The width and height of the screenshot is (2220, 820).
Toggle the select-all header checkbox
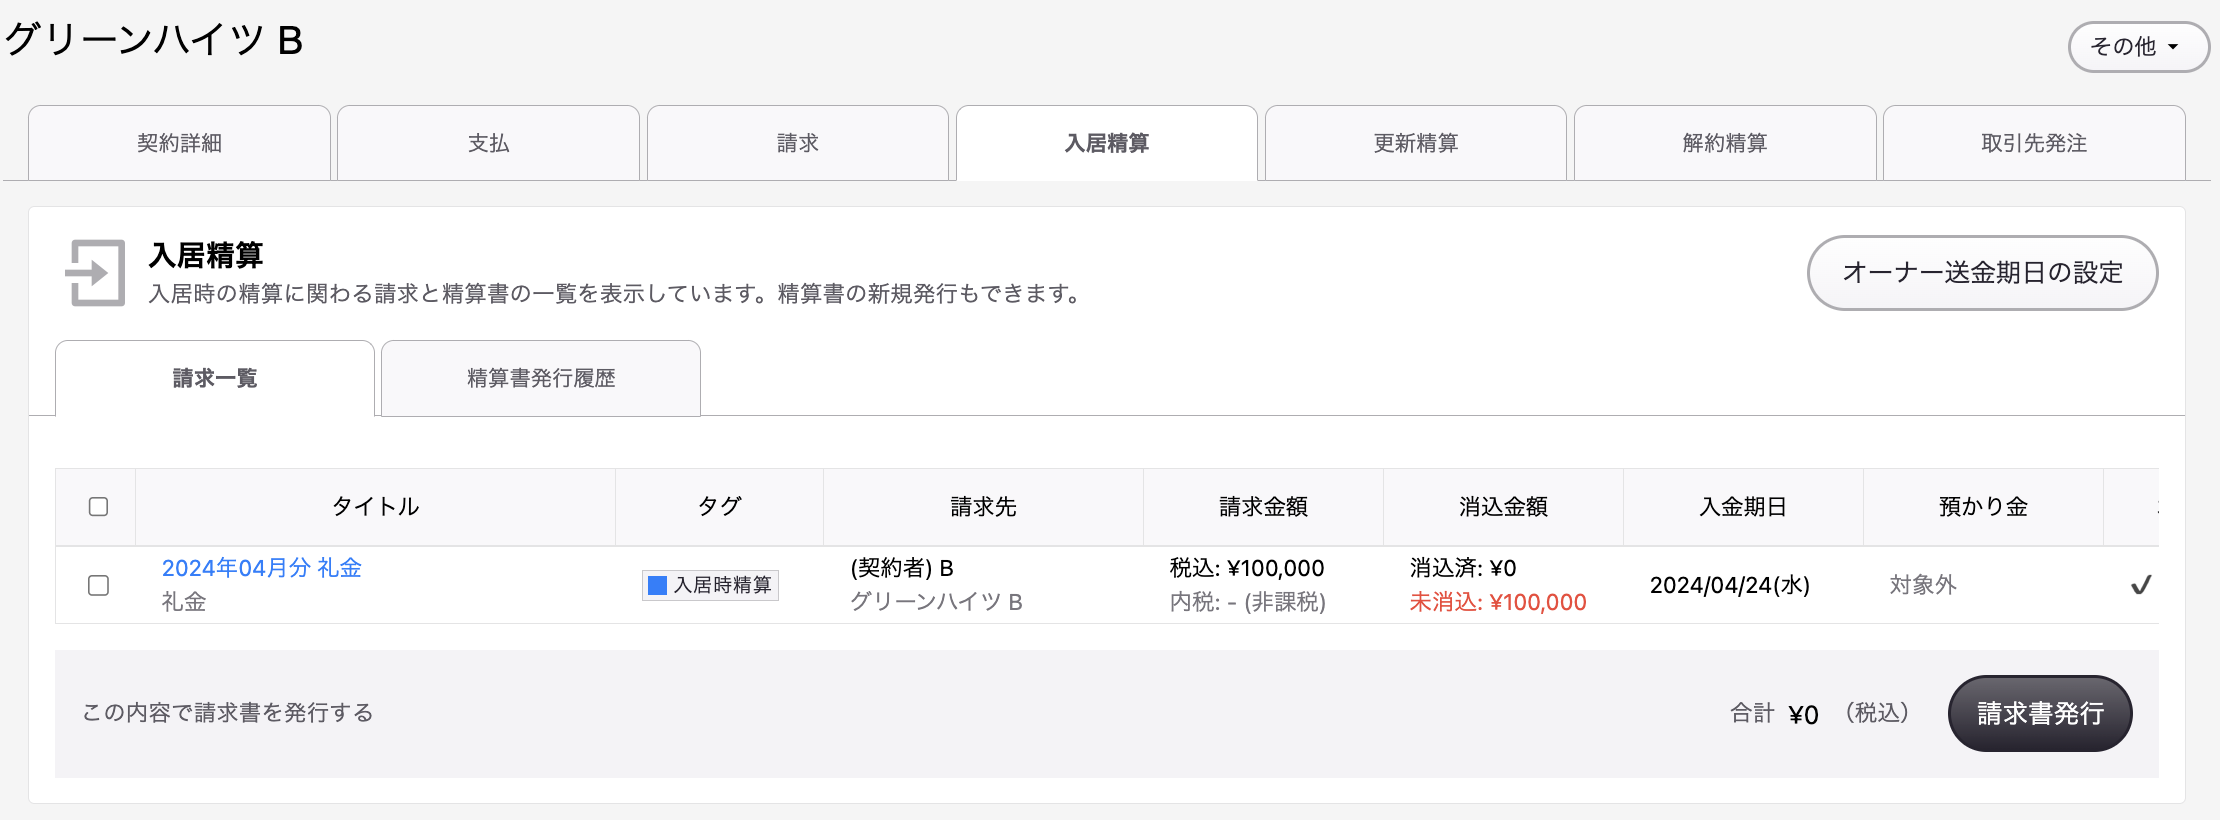[98, 506]
